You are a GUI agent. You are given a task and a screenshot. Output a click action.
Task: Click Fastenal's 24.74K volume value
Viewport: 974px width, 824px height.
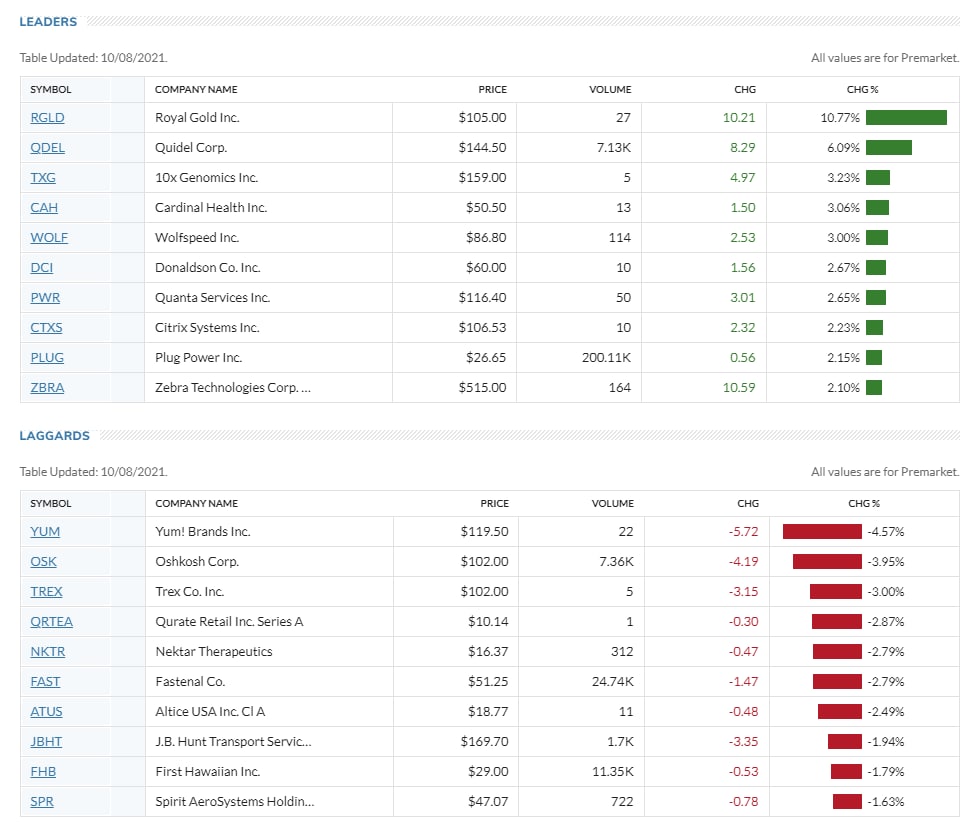pos(612,682)
